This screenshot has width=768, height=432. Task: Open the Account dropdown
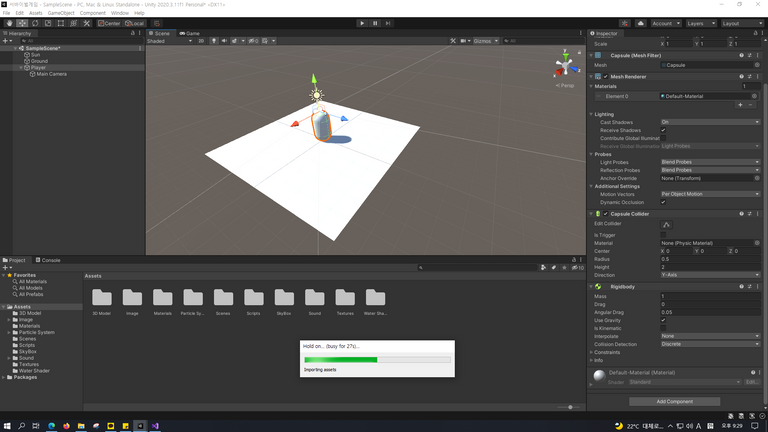[666, 23]
